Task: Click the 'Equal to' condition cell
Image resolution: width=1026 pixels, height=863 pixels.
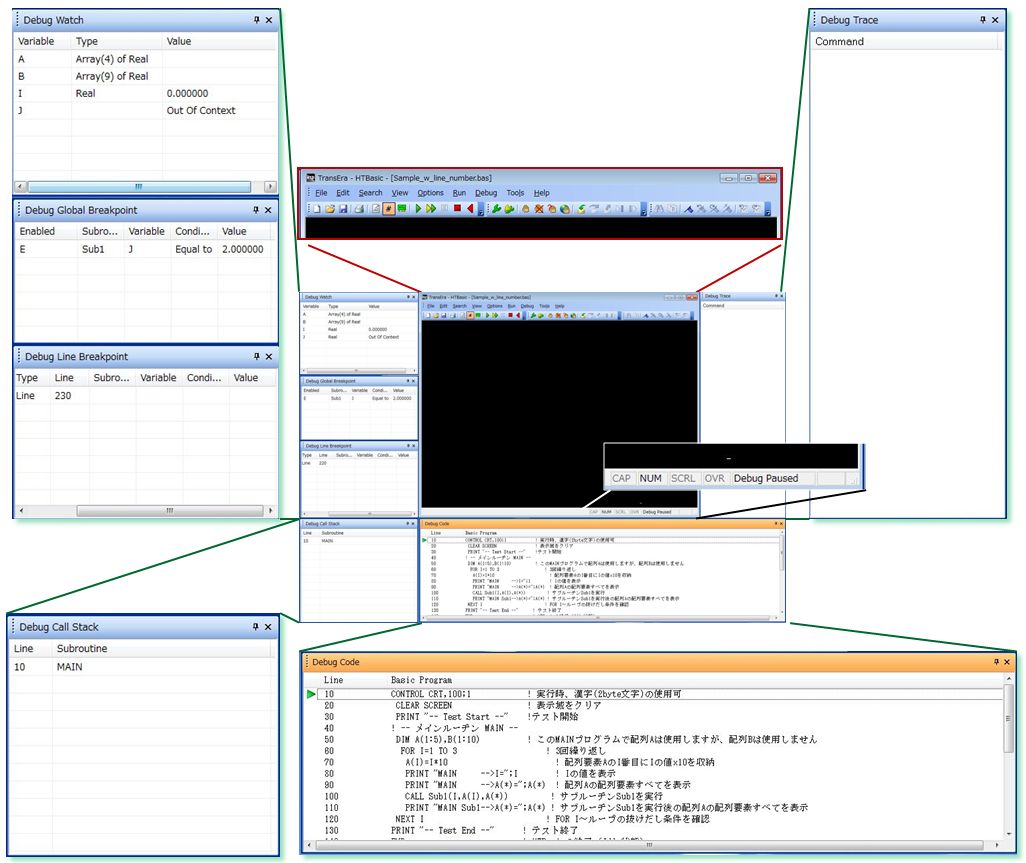Action: click(194, 249)
